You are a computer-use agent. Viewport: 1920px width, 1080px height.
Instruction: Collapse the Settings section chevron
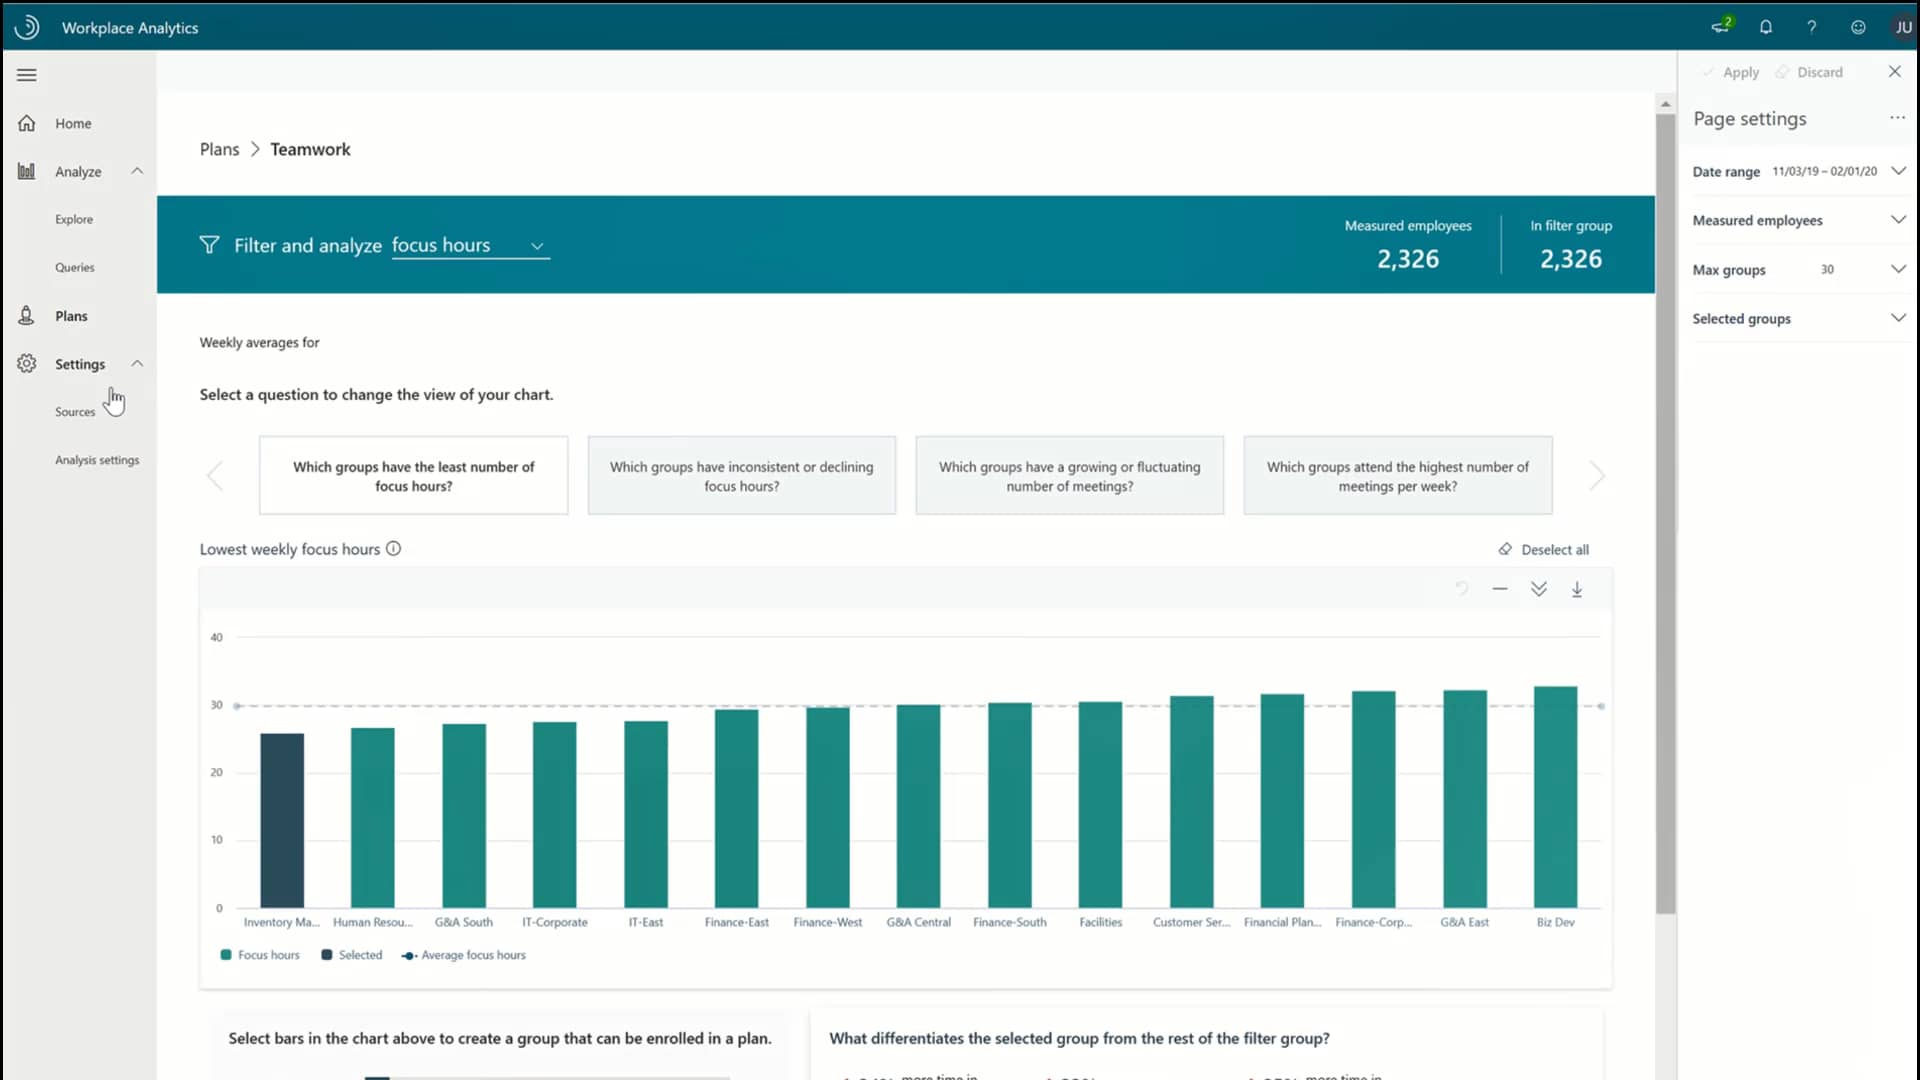tap(137, 364)
